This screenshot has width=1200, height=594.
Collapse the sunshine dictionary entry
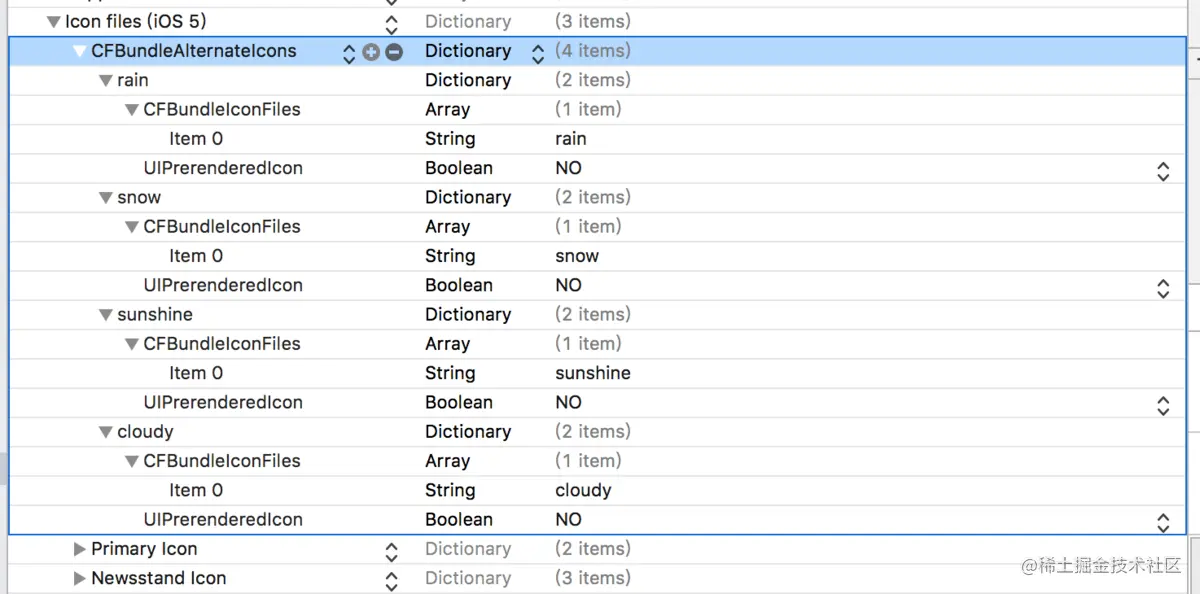106,315
